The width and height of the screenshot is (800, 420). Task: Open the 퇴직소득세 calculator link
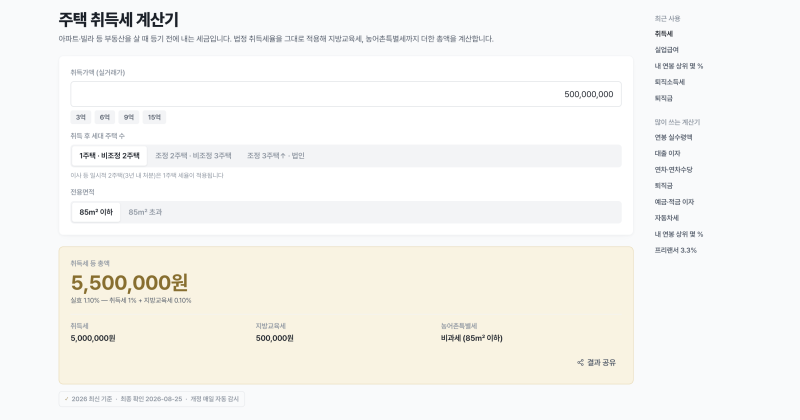[x=670, y=82]
